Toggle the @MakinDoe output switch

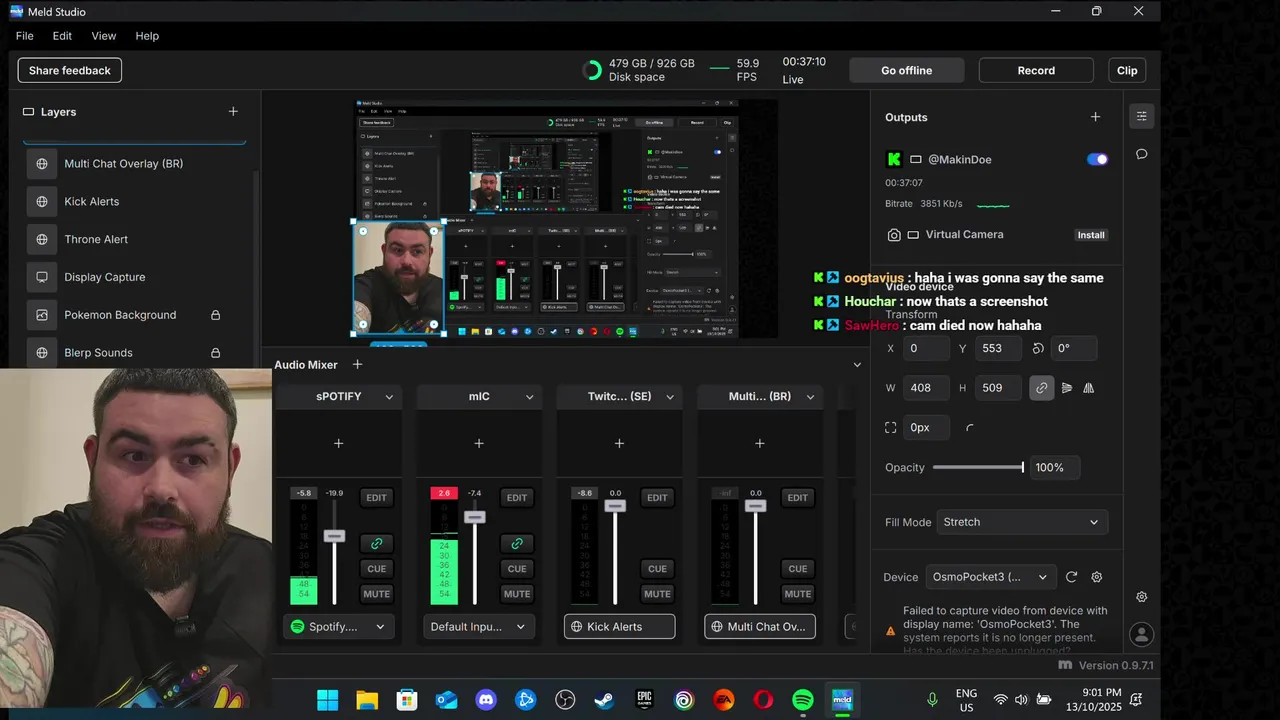pos(1097,159)
